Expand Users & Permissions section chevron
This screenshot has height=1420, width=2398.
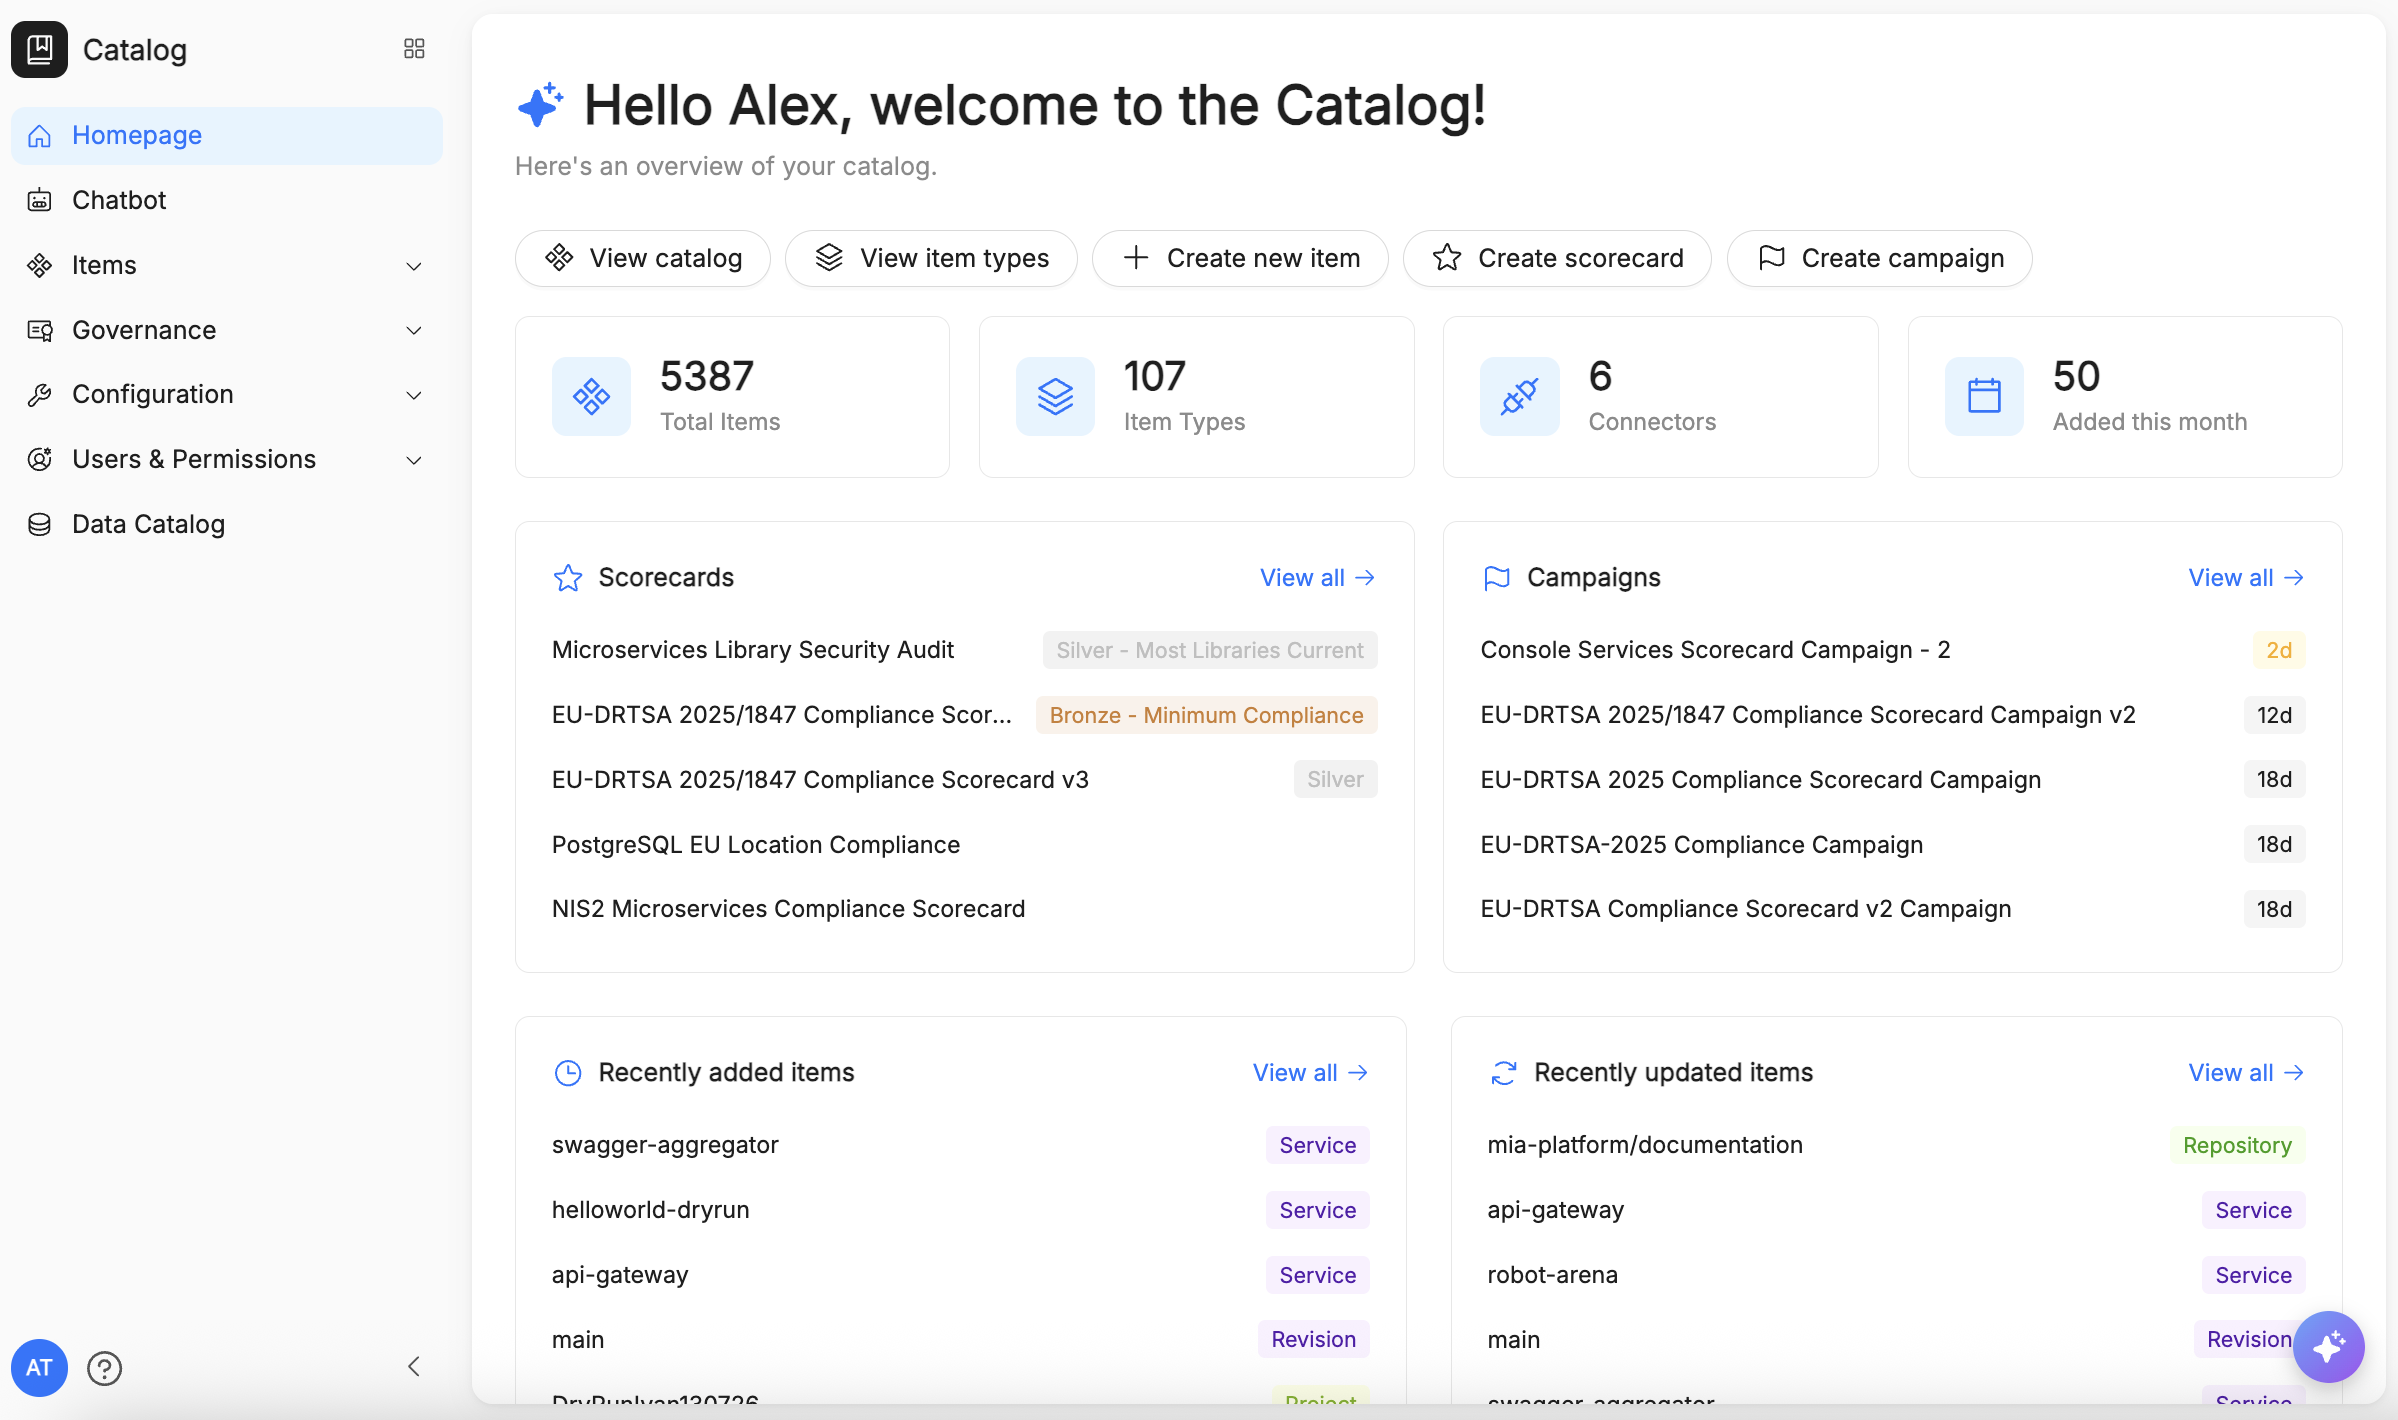pos(414,460)
